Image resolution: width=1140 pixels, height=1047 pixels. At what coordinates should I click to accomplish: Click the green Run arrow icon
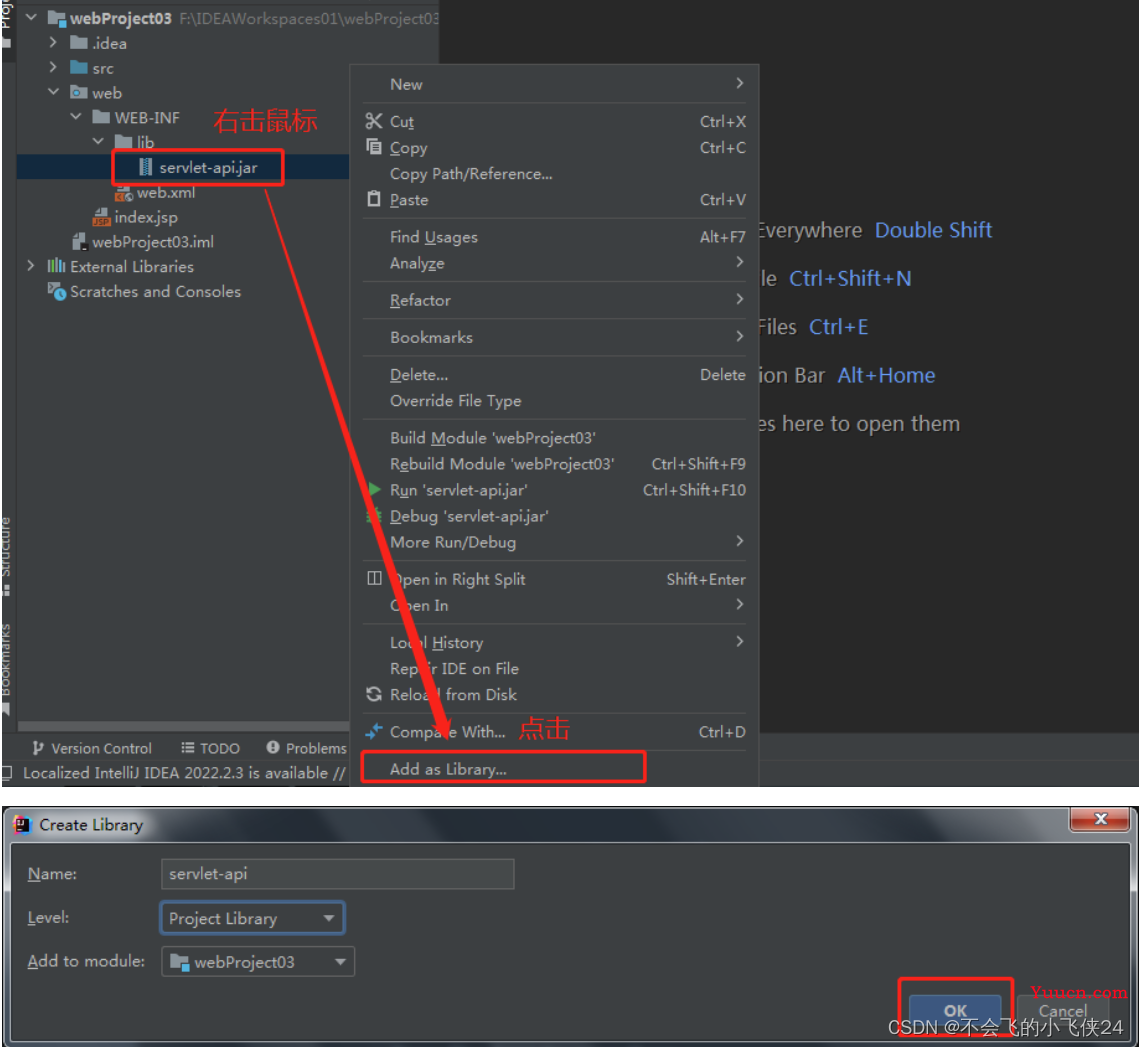point(374,489)
